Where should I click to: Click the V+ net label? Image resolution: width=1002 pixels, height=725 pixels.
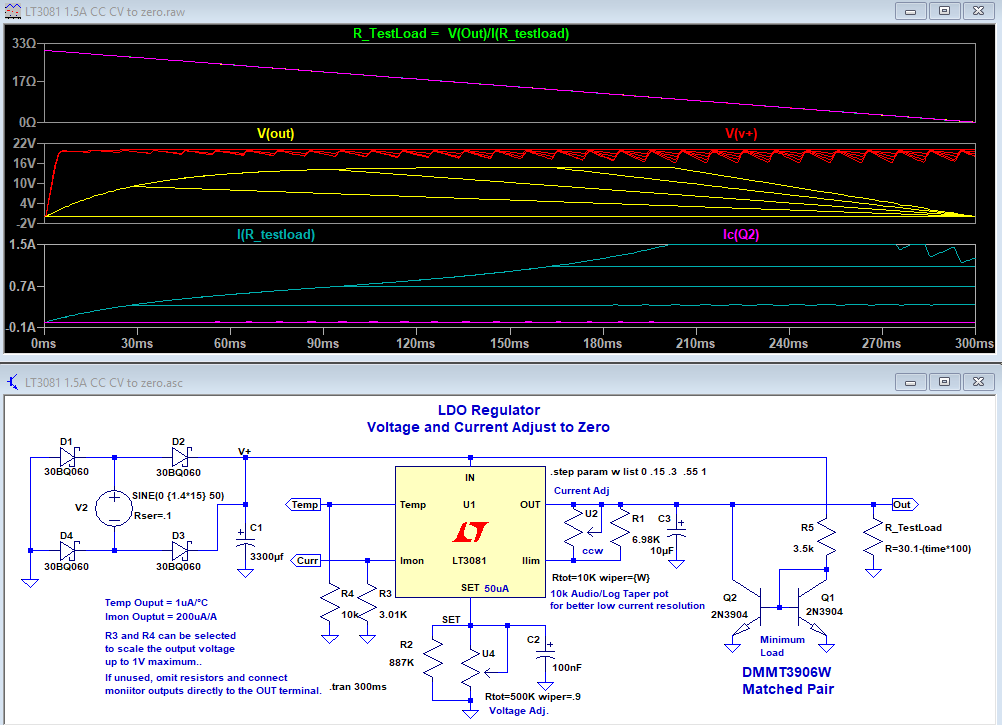[x=245, y=451]
